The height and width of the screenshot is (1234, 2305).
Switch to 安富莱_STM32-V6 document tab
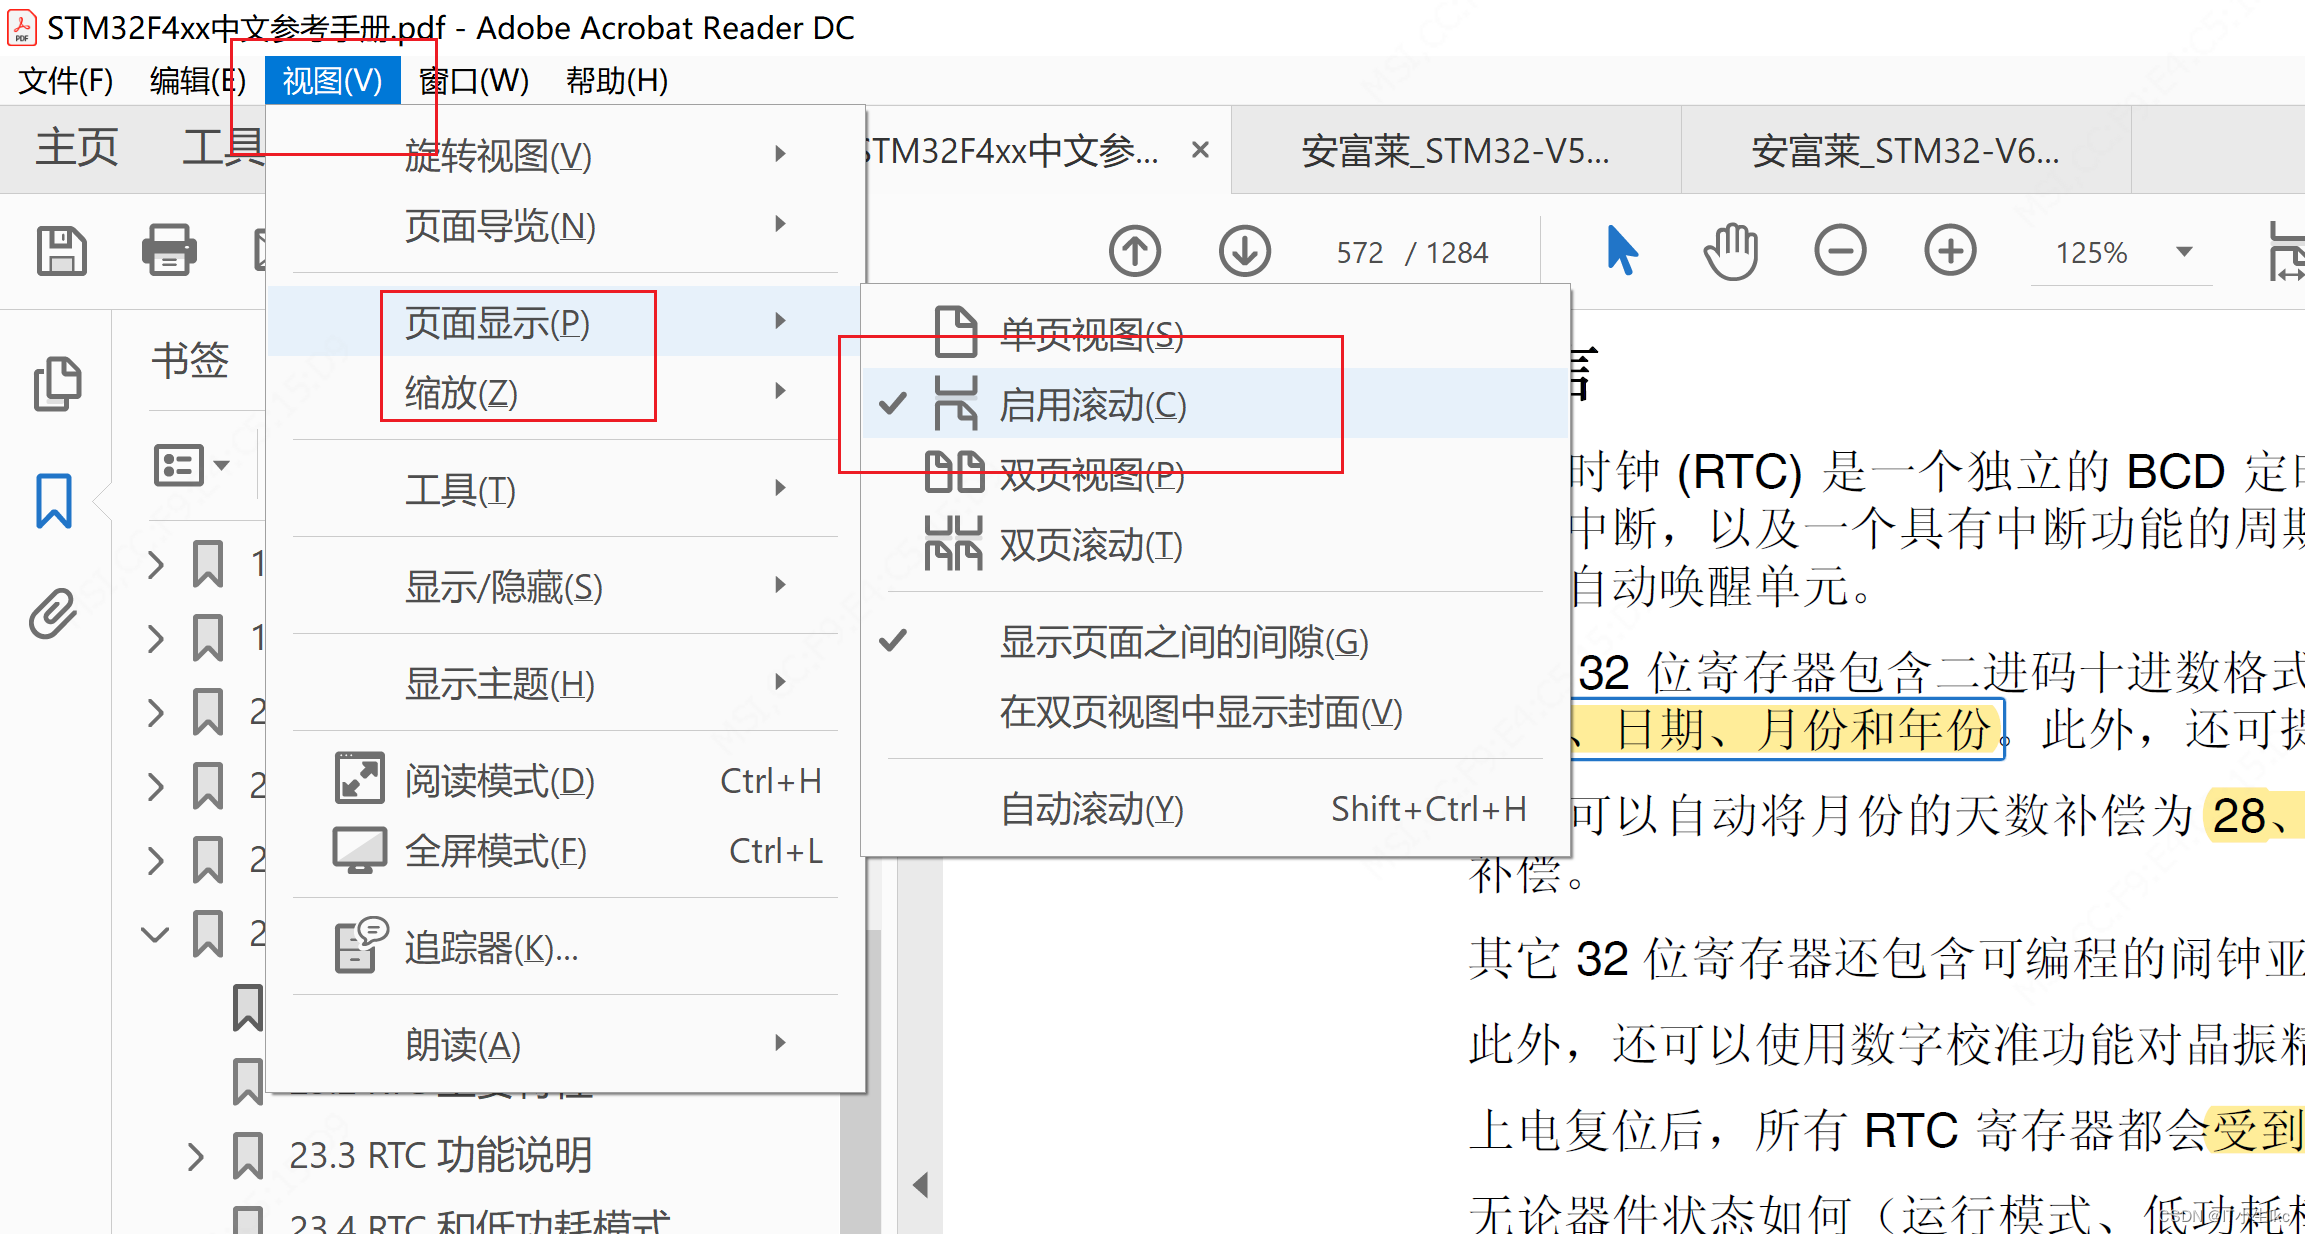pos(1906,151)
